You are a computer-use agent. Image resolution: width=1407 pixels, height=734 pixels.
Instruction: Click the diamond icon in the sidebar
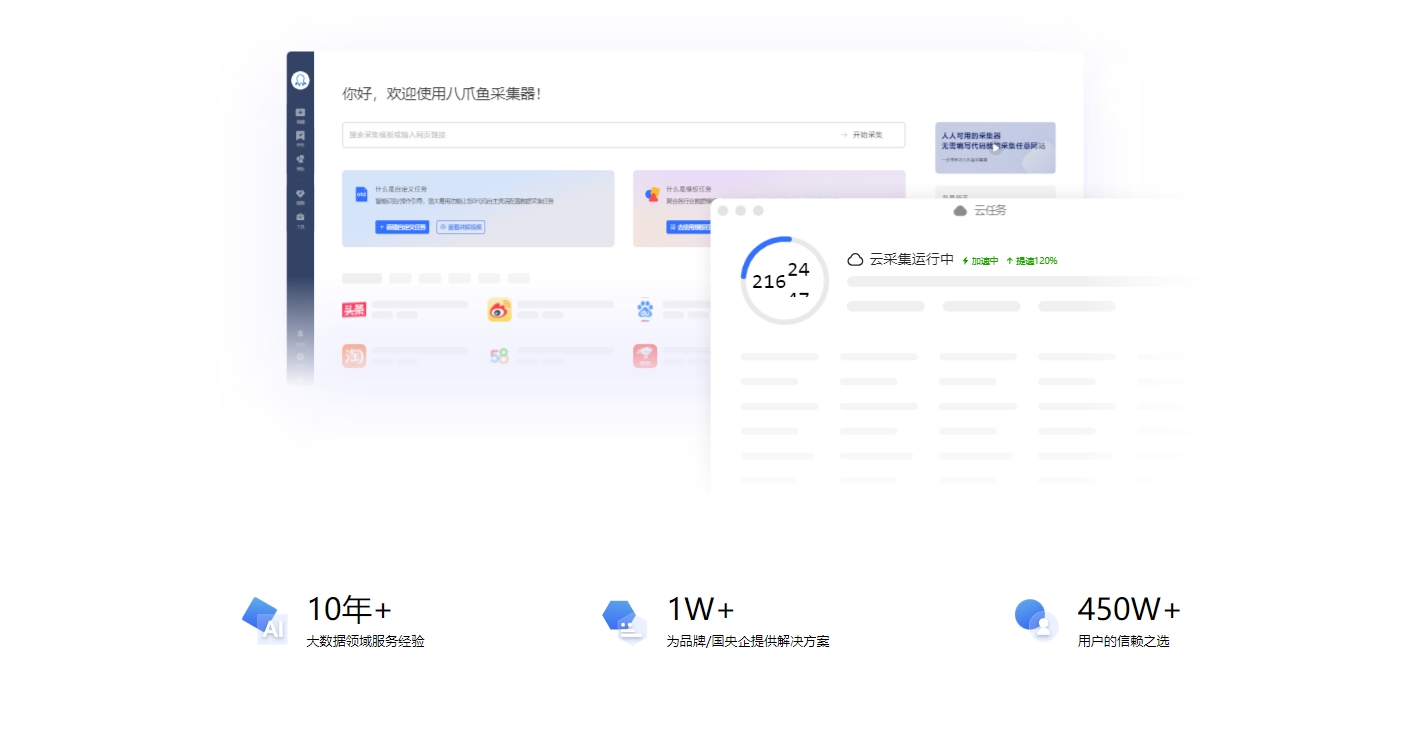[300, 194]
